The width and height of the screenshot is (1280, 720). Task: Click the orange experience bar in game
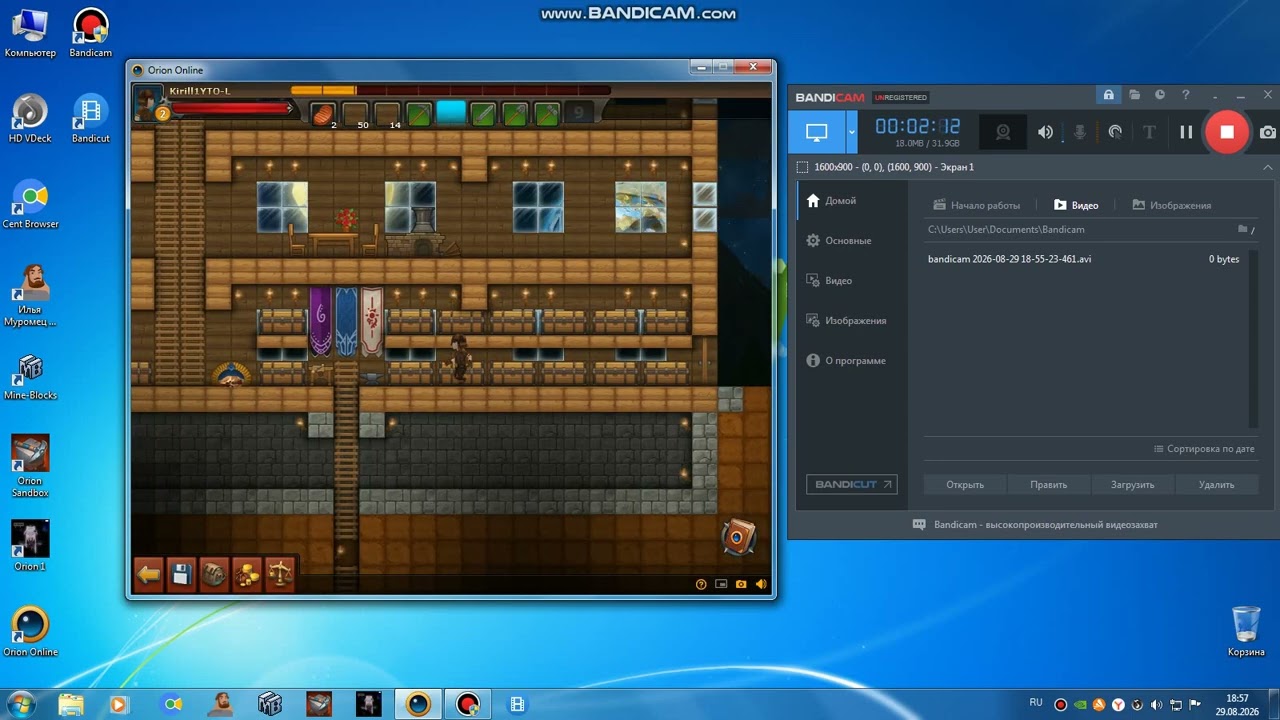[450, 90]
